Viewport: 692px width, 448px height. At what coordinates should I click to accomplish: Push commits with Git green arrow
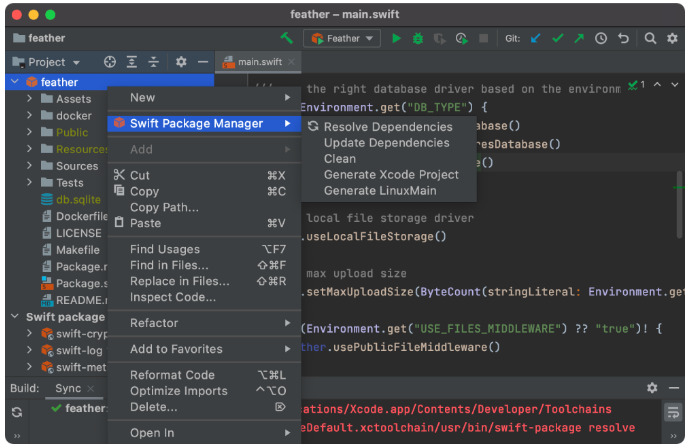pos(579,38)
